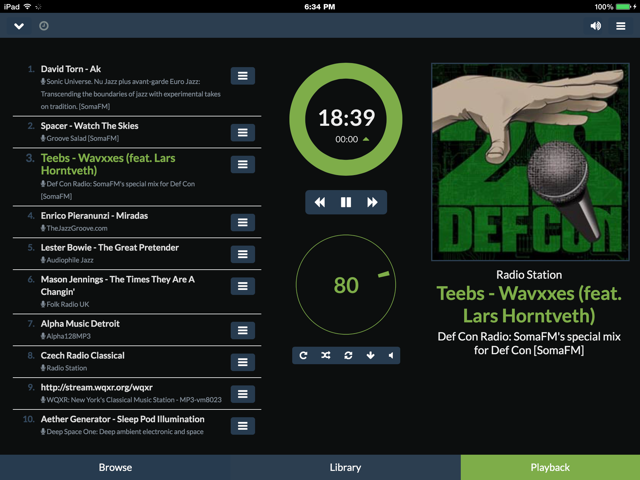Open menu for Teebs - Wavxxes track
Image resolution: width=640 pixels, height=480 pixels.
[x=243, y=164]
